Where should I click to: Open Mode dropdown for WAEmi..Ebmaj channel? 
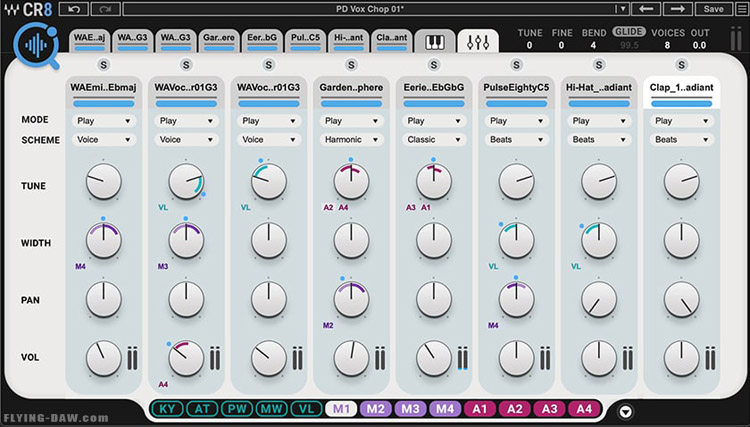(x=104, y=121)
